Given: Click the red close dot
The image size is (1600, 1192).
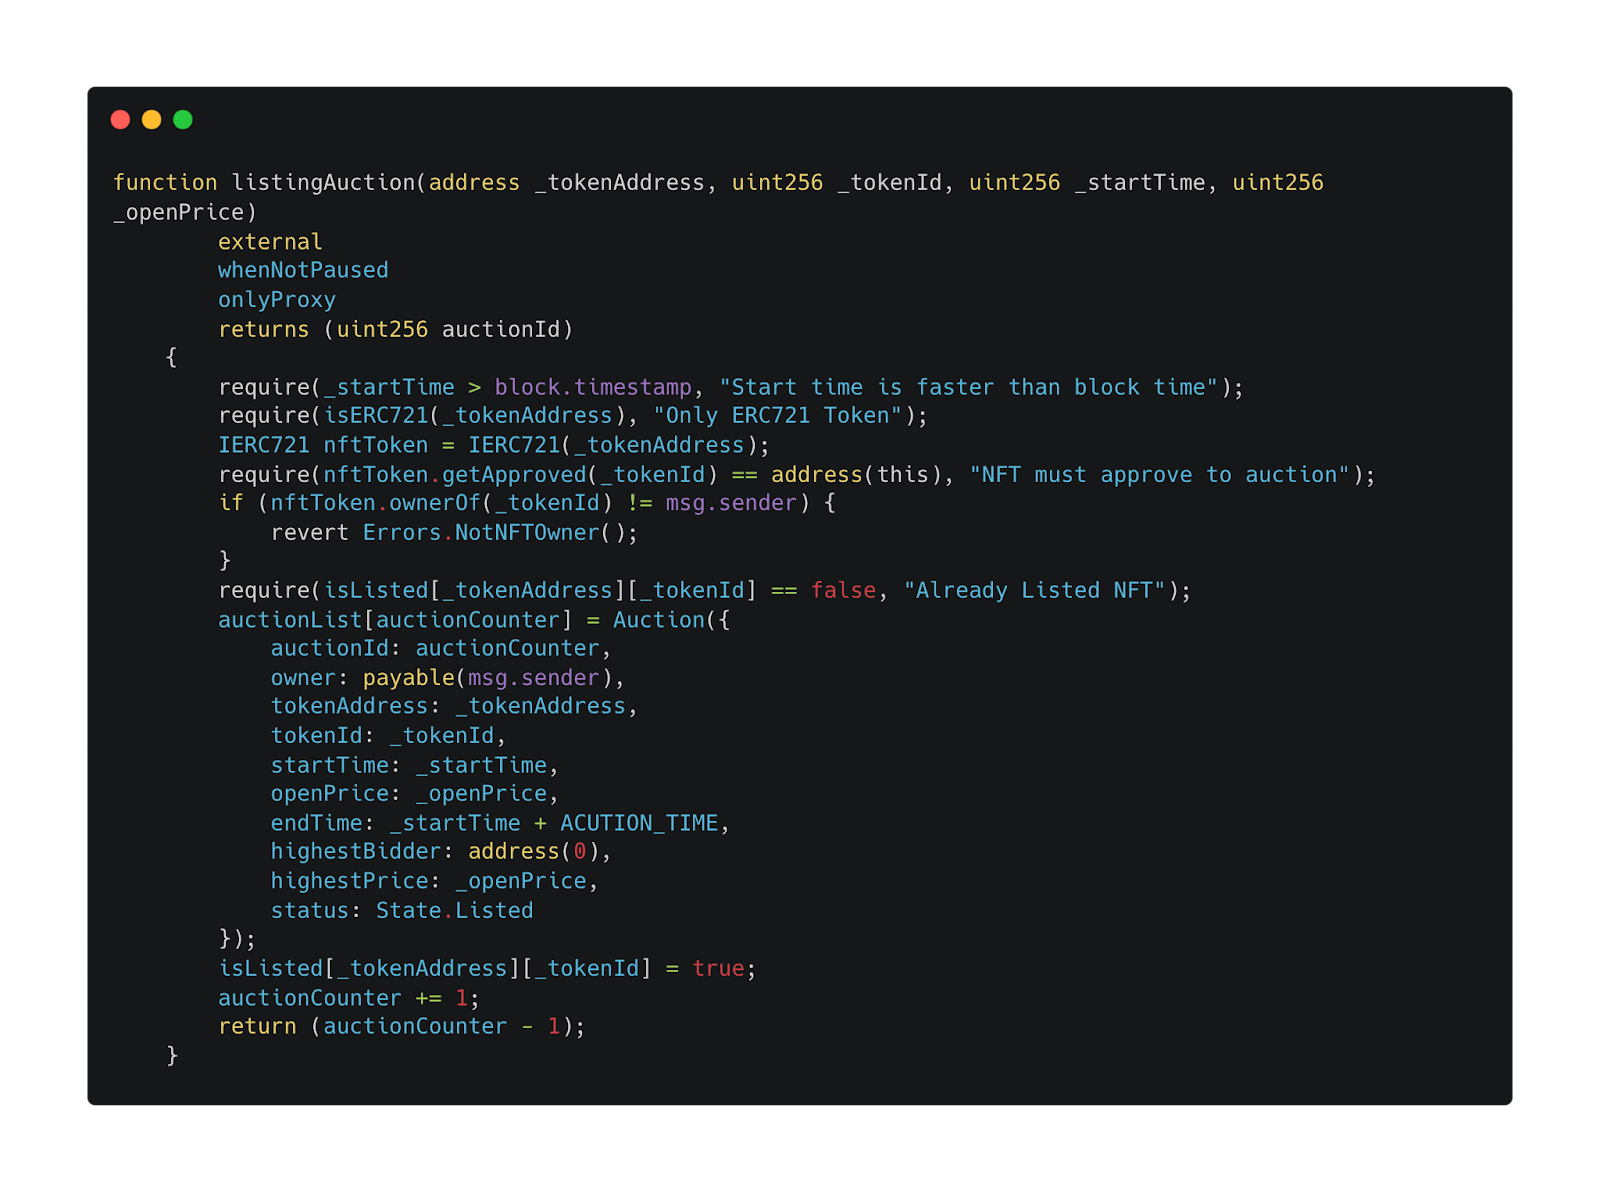Looking at the screenshot, I should pos(120,120).
